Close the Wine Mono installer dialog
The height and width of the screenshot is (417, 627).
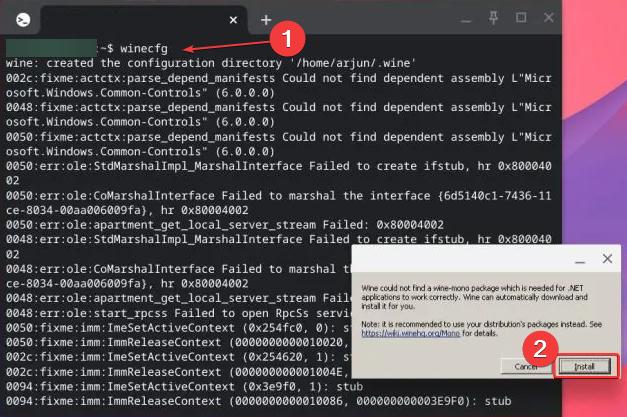(607, 259)
